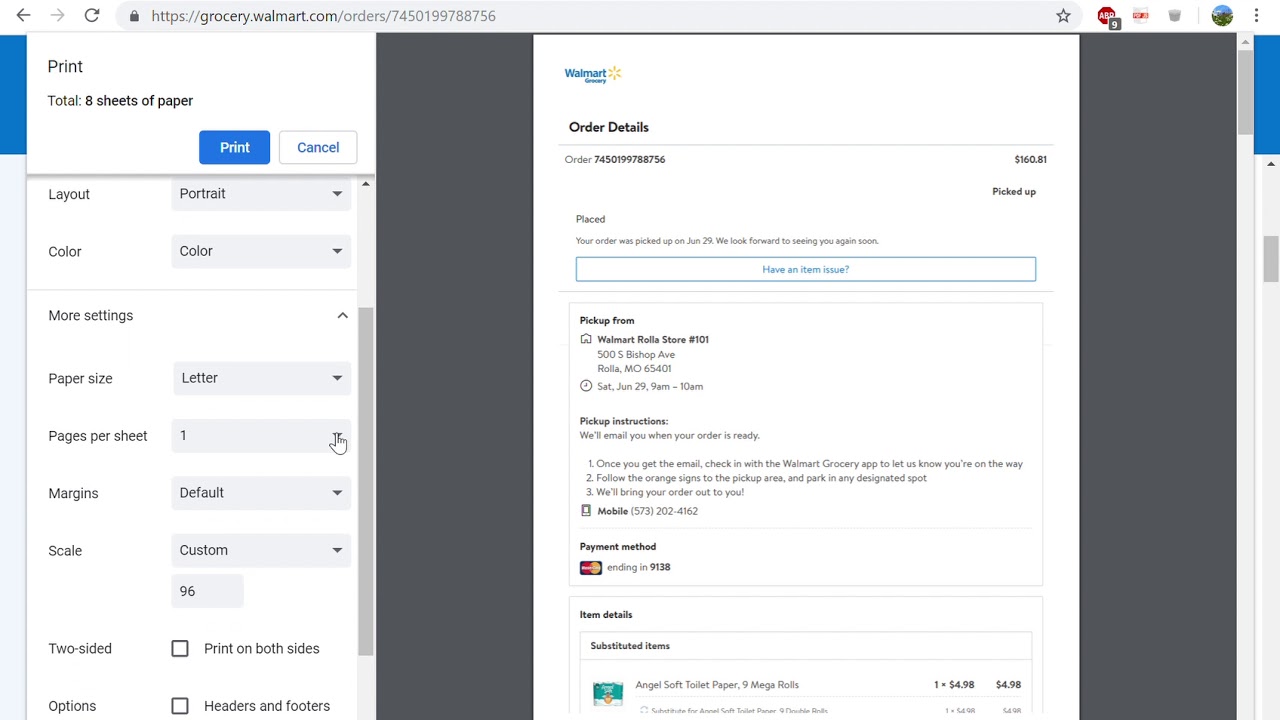Go forward with the browser forward arrow
Viewport: 1280px width, 720px height.
(x=57, y=16)
